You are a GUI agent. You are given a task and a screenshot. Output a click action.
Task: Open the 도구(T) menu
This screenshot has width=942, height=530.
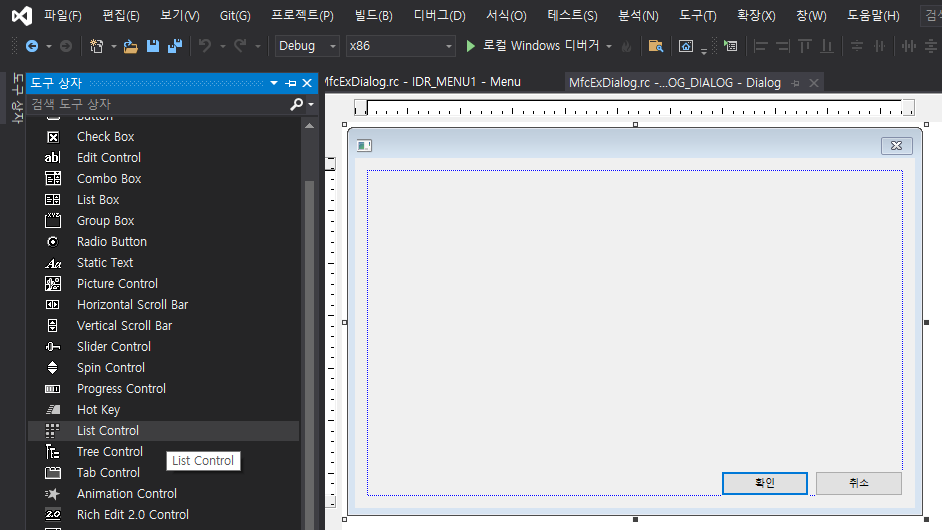[x=697, y=16]
